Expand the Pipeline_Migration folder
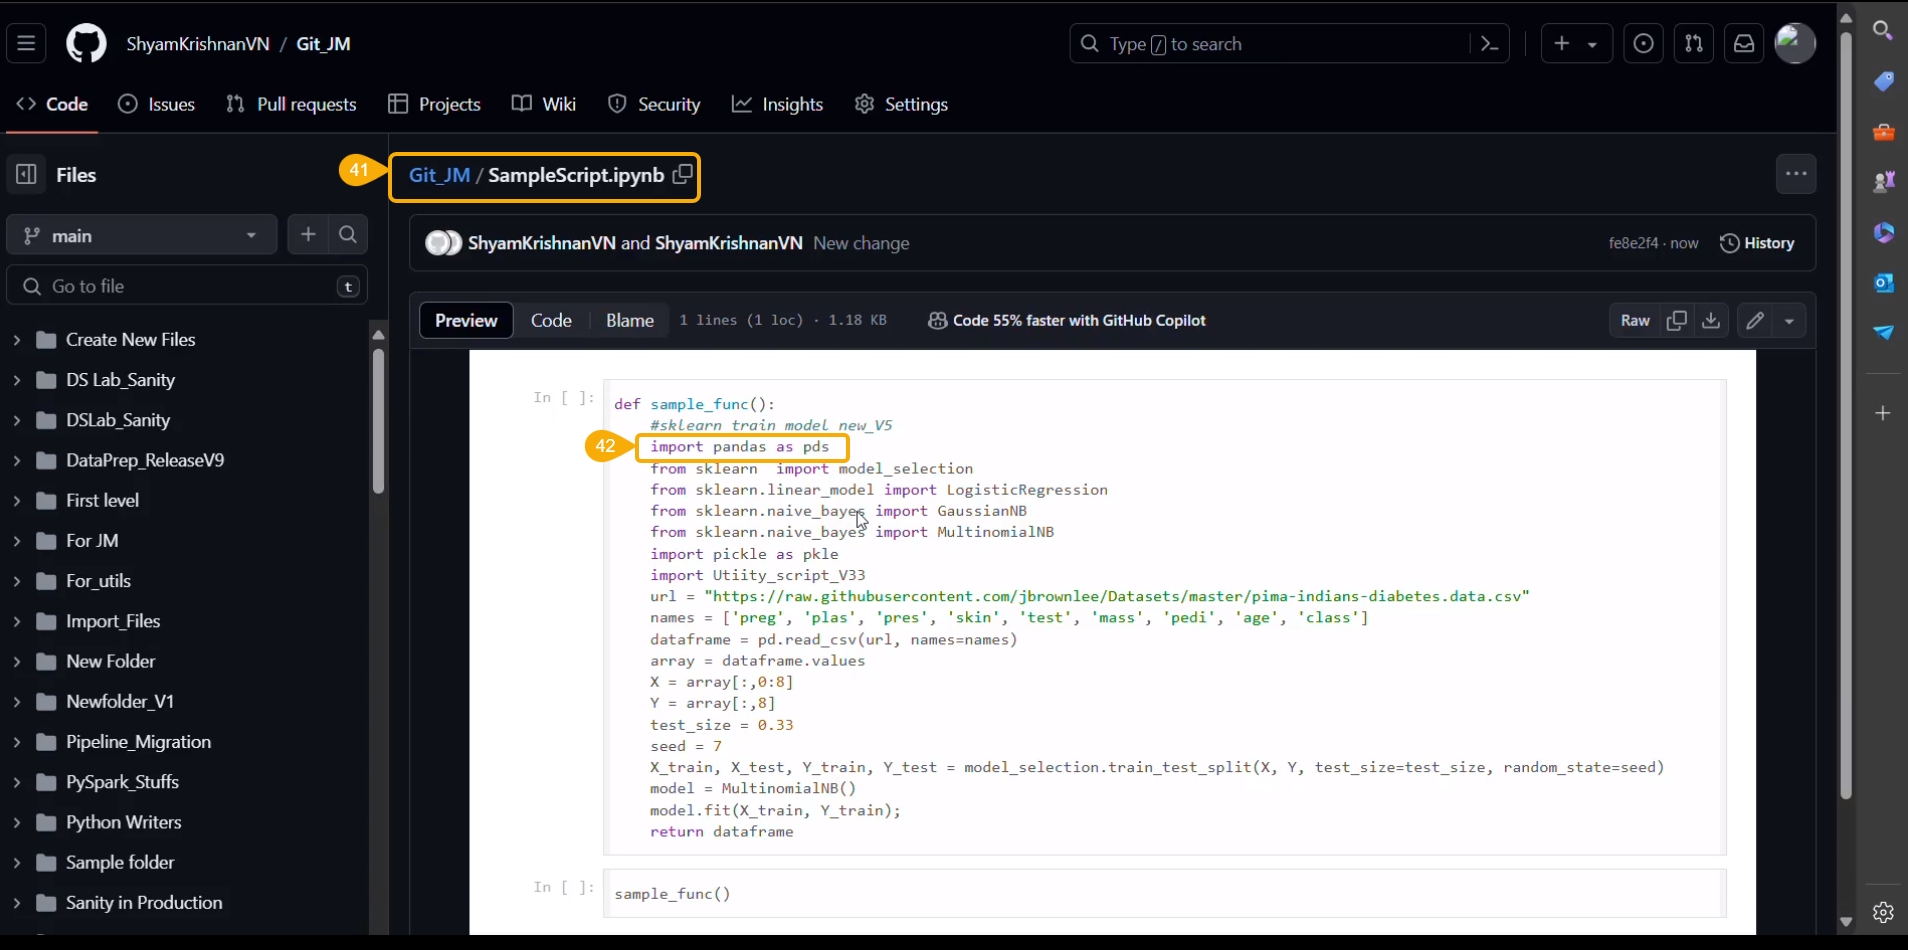The height and width of the screenshot is (950, 1908). 17,742
